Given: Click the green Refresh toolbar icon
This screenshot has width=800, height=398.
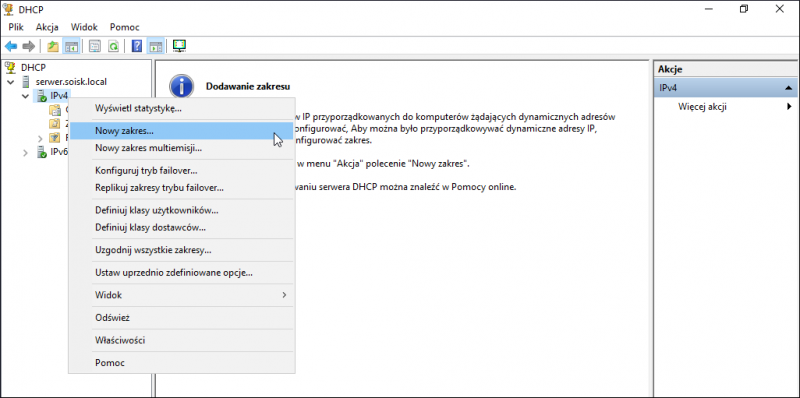Looking at the screenshot, I should tap(113, 46).
